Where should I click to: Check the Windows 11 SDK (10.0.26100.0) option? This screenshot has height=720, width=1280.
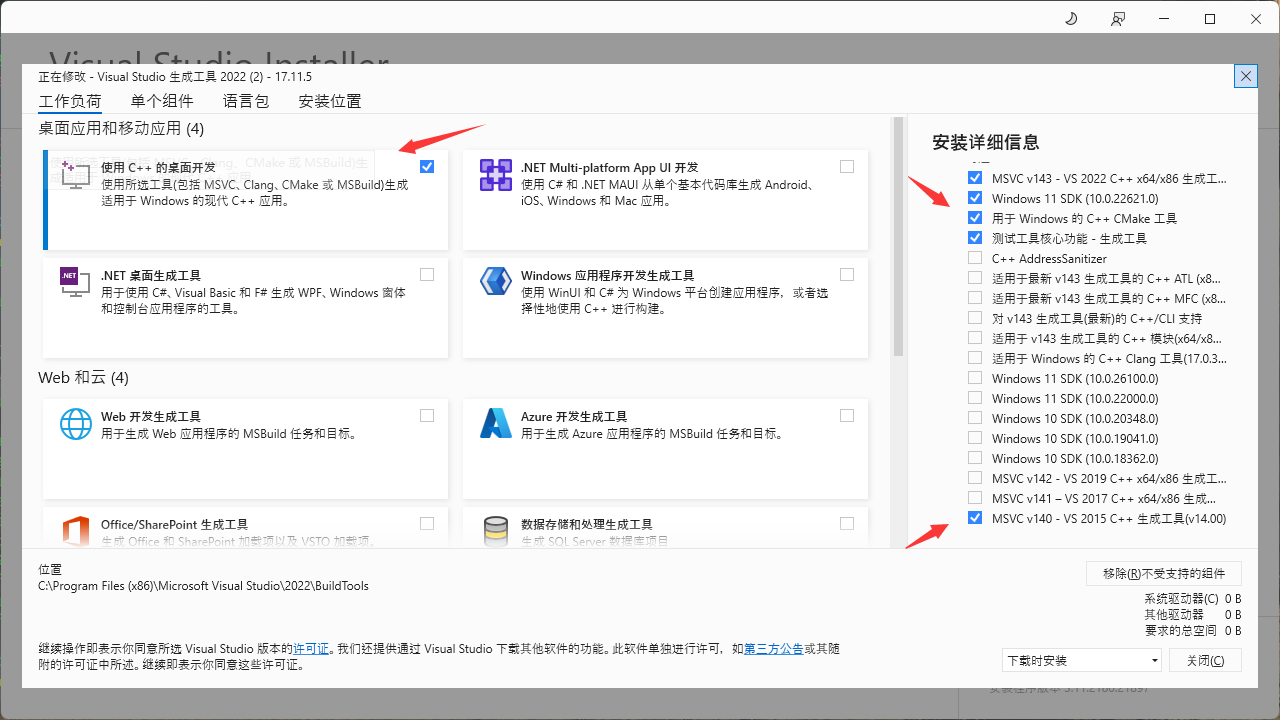tap(975, 378)
